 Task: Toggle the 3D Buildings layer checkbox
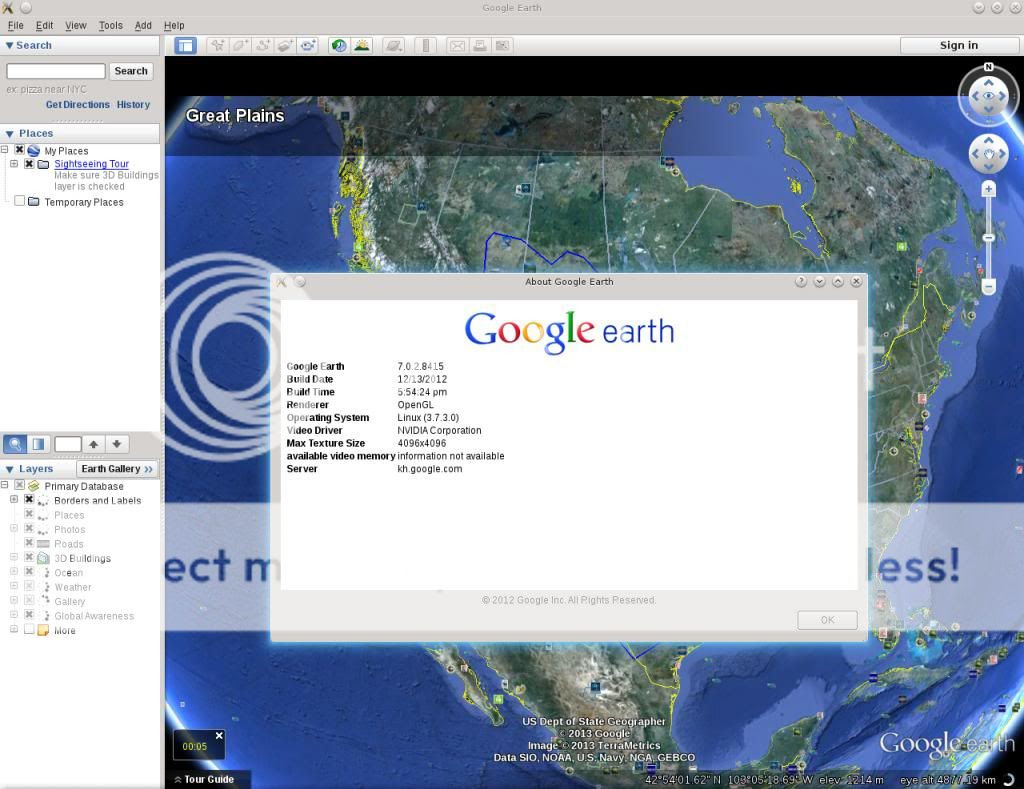pos(29,557)
